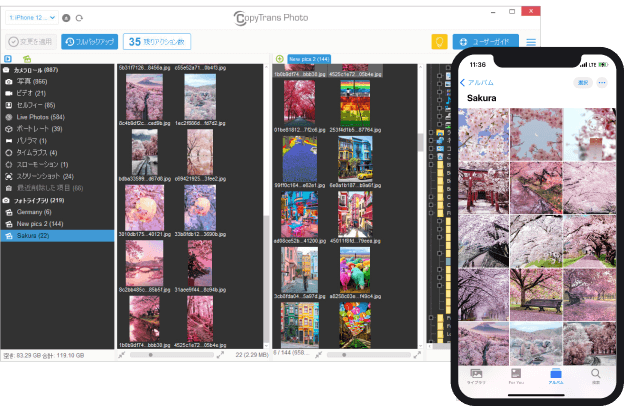Switch to the New pics 2 (144) tab
This screenshot has height=406, width=624.
[309, 59]
